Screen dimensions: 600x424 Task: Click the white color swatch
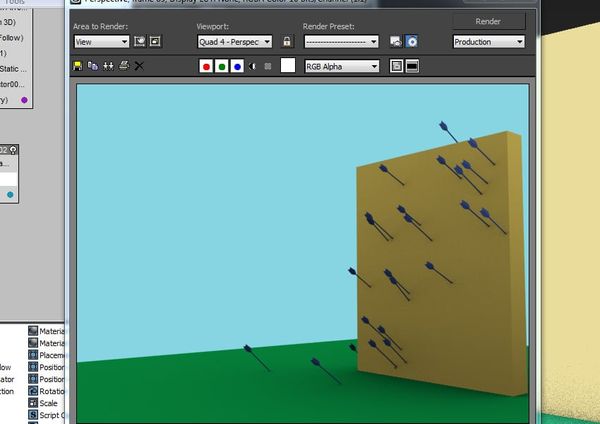click(x=288, y=66)
